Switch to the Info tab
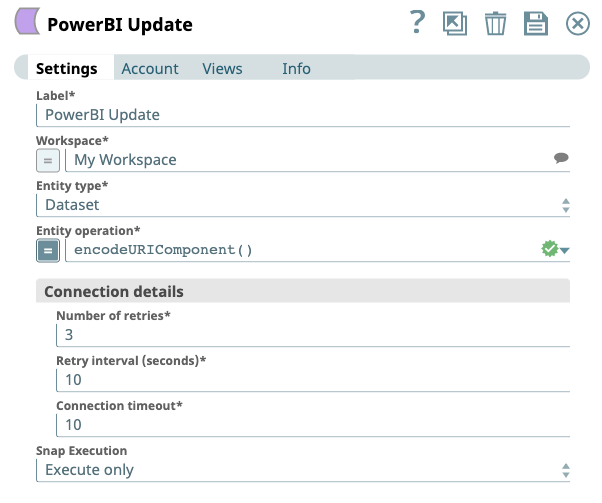 (x=296, y=69)
